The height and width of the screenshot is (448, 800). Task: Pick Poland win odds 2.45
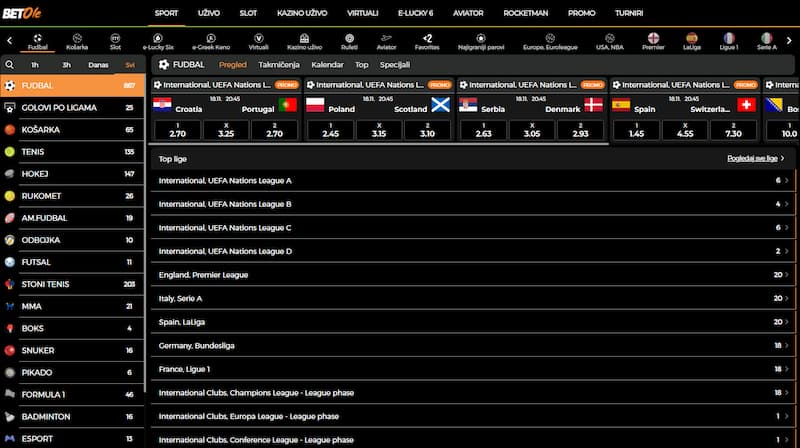331,130
